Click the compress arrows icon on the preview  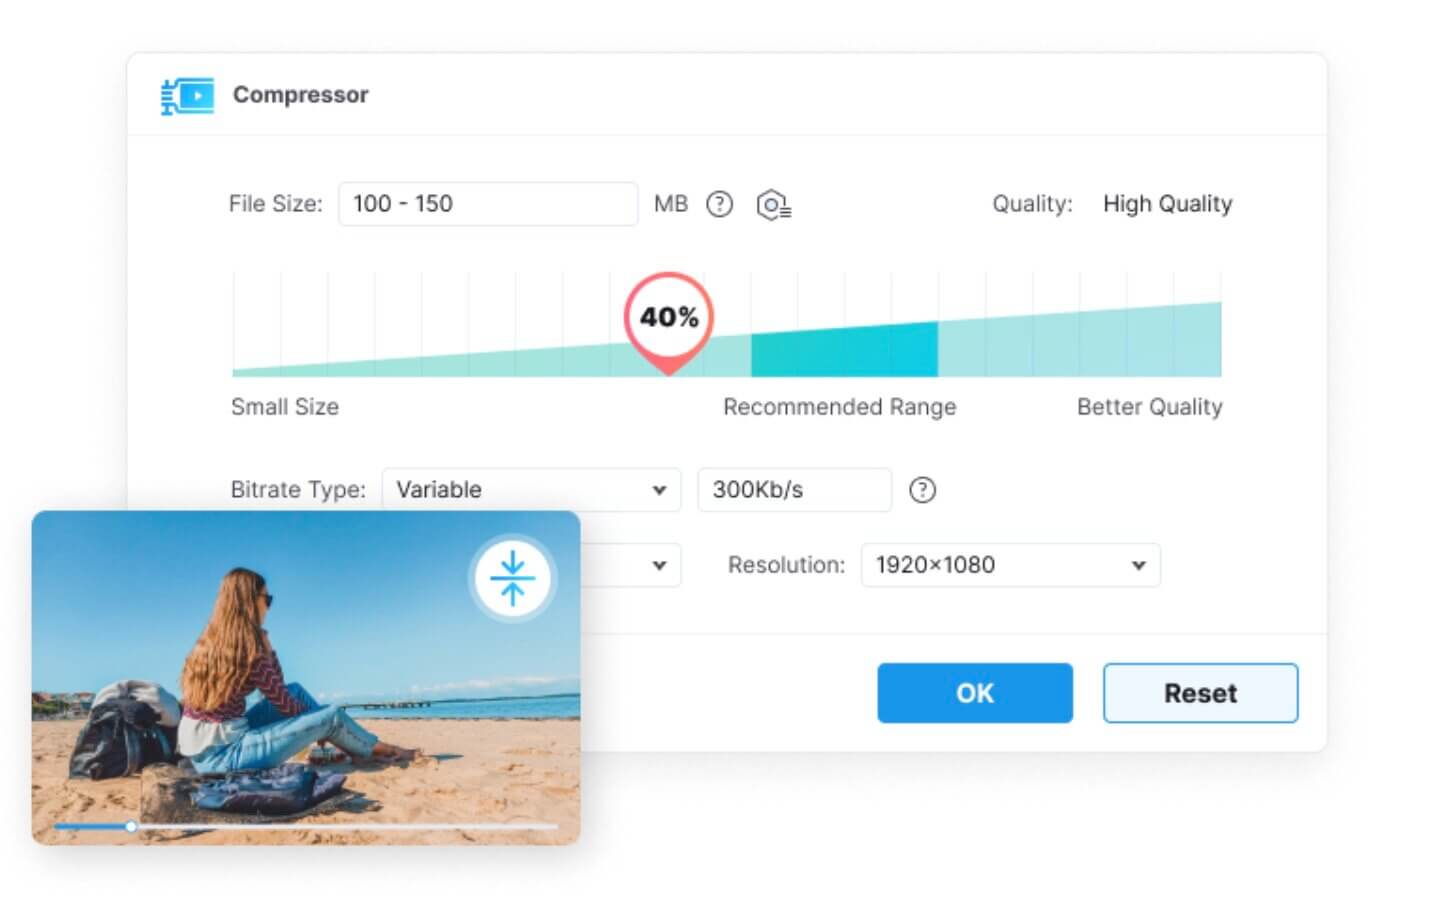click(x=513, y=578)
